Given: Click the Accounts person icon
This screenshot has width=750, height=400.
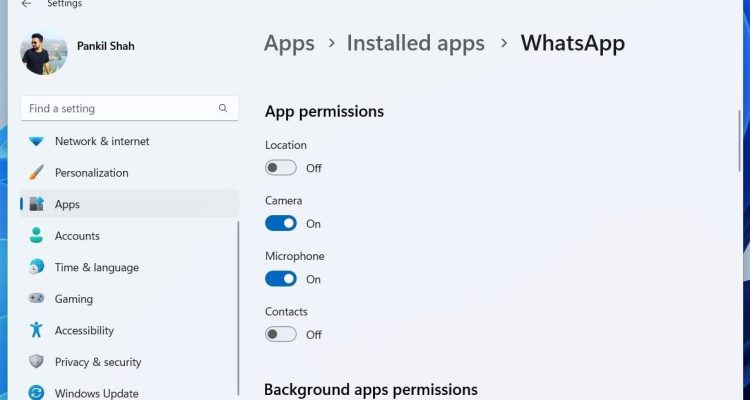Looking at the screenshot, I should click(x=36, y=235).
